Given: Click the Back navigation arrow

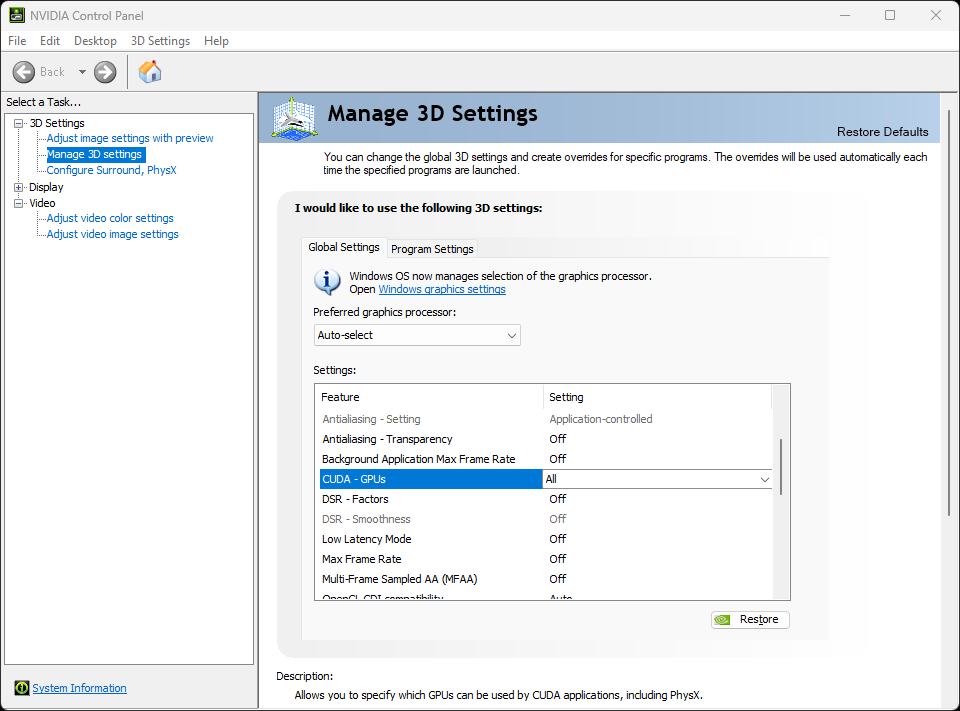Looking at the screenshot, I should pos(24,71).
